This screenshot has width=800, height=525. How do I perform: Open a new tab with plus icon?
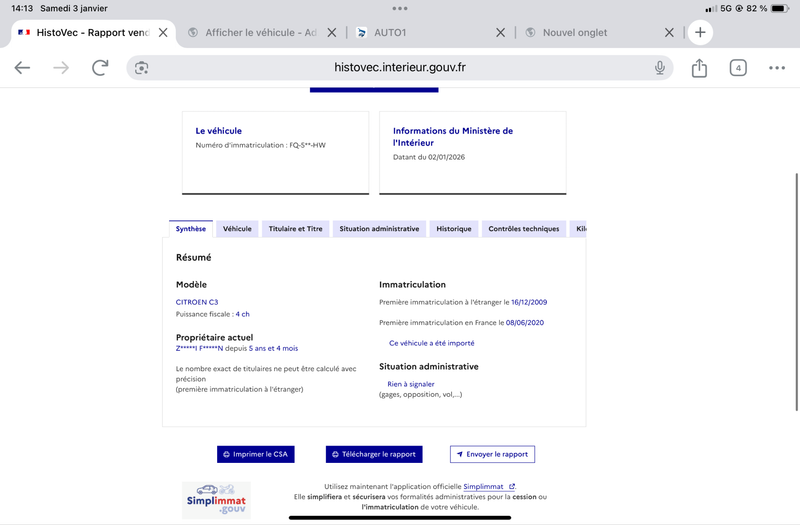point(700,32)
